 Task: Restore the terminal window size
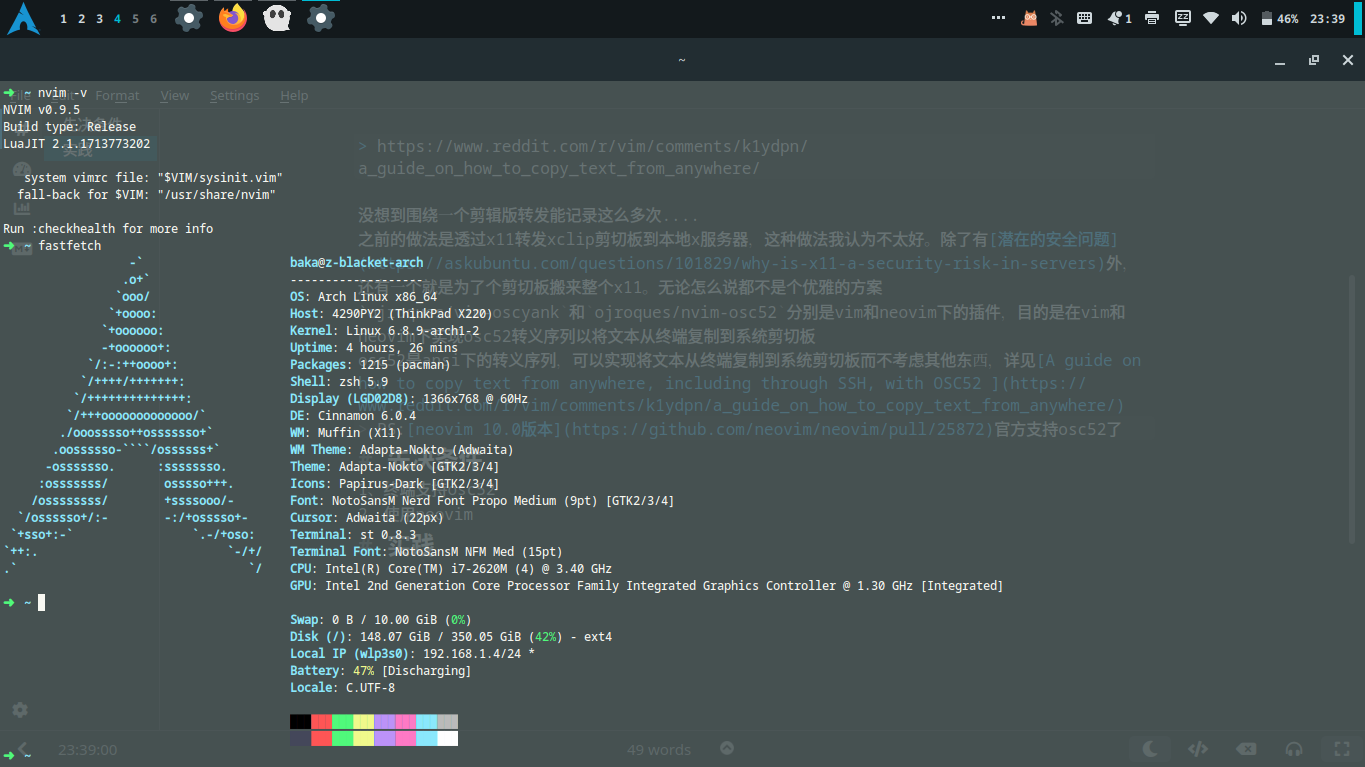tap(1314, 60)
